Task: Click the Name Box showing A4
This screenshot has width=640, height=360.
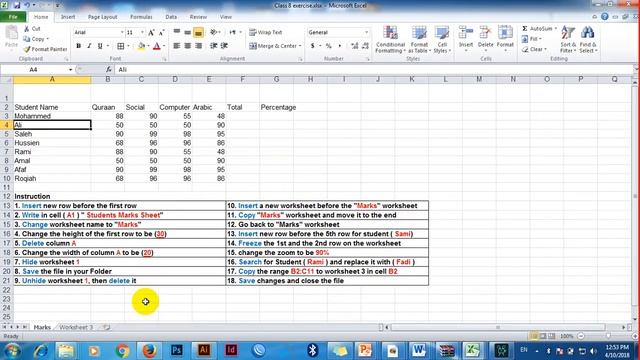Action: coord(33,69)
